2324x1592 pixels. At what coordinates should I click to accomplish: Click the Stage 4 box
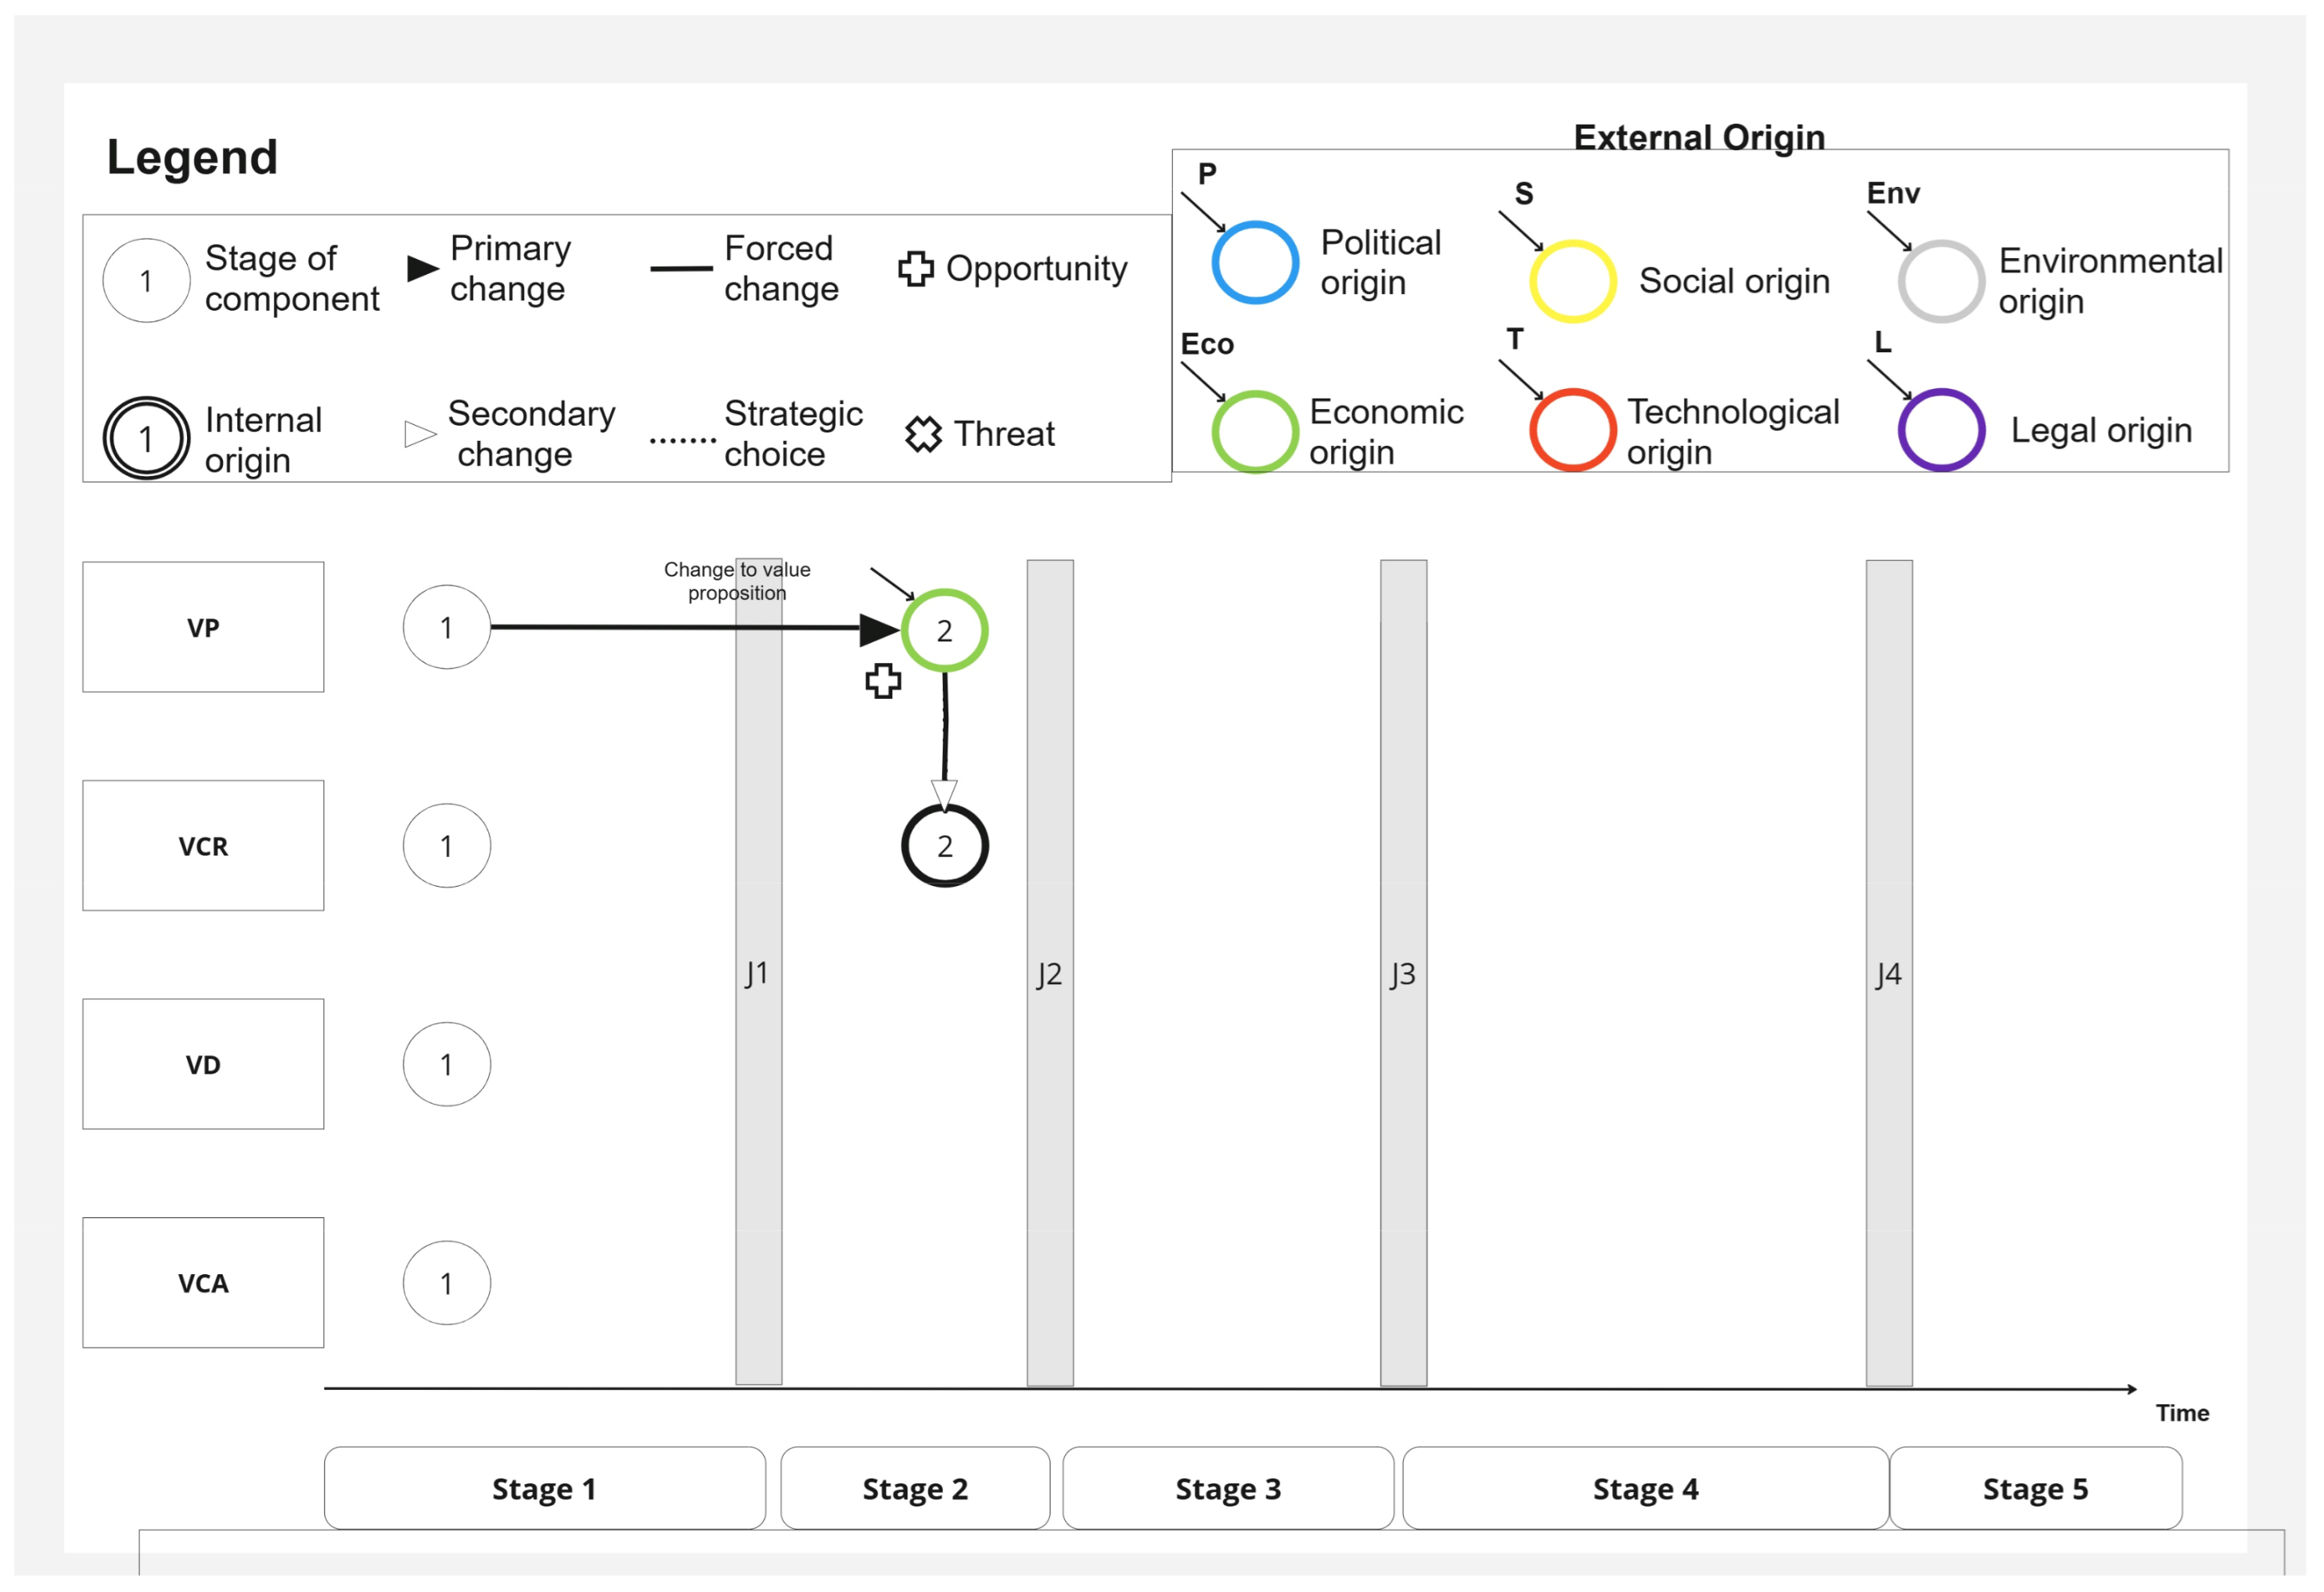pos(1645,1488)
